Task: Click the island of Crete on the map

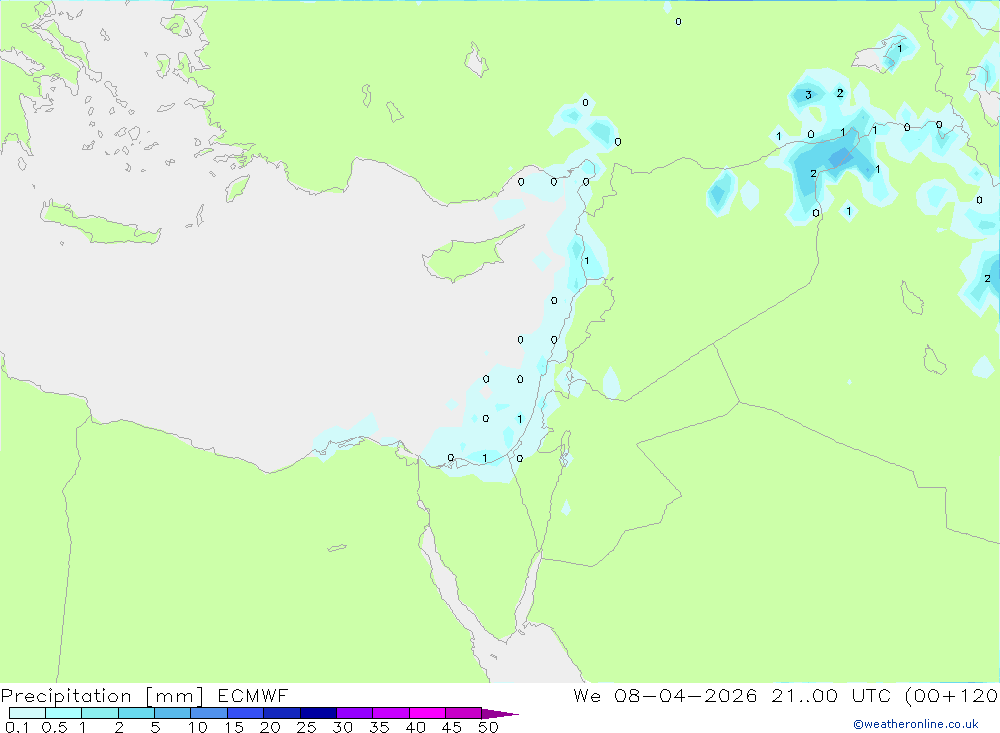Action: (100, 223)
